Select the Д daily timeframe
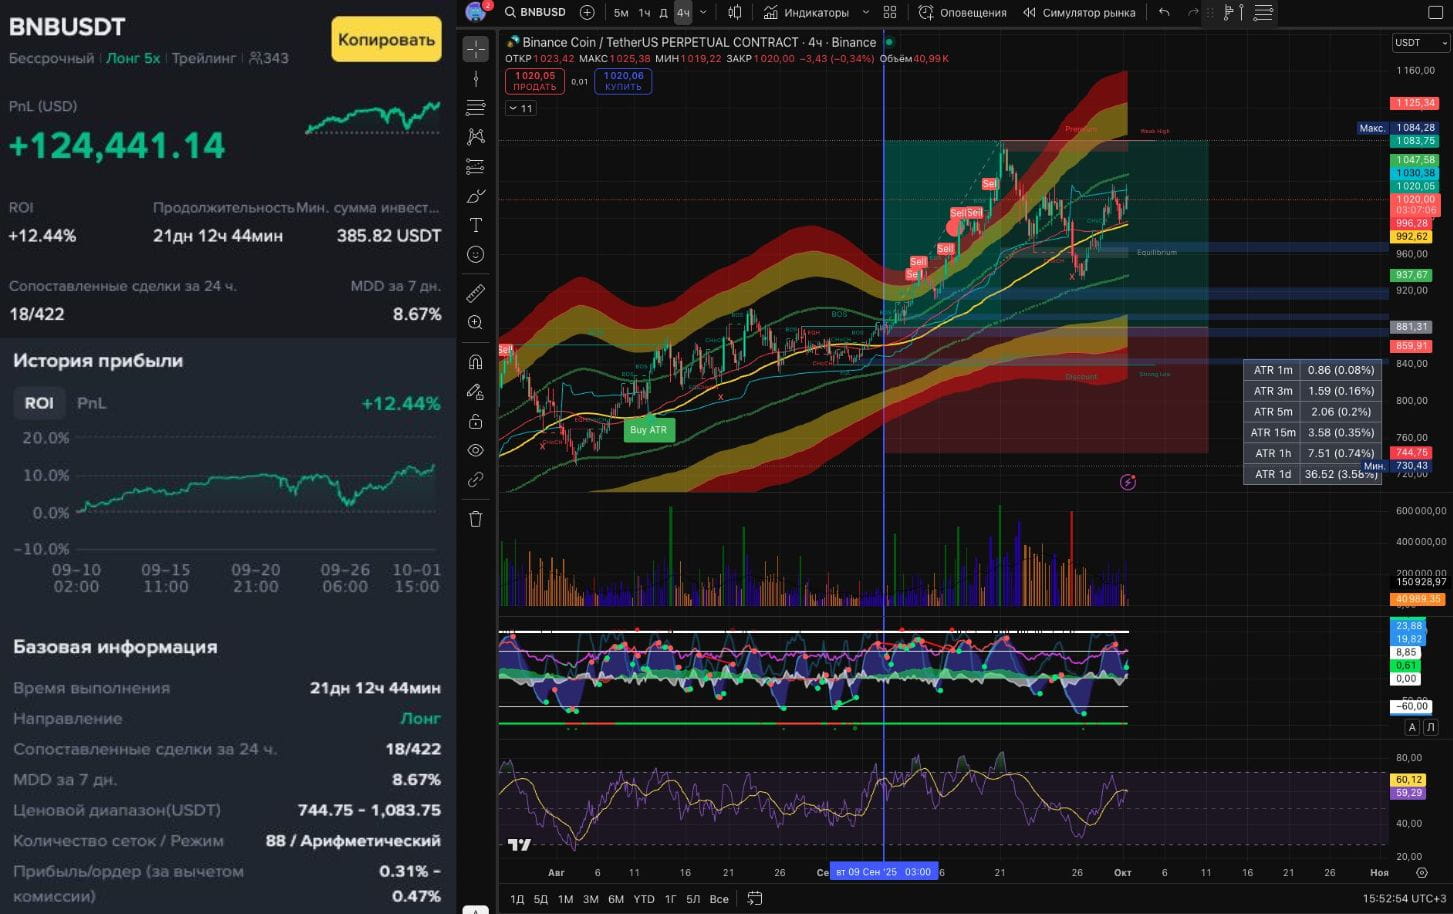This screenshot has width=1453, height=914. coord(663,12)
